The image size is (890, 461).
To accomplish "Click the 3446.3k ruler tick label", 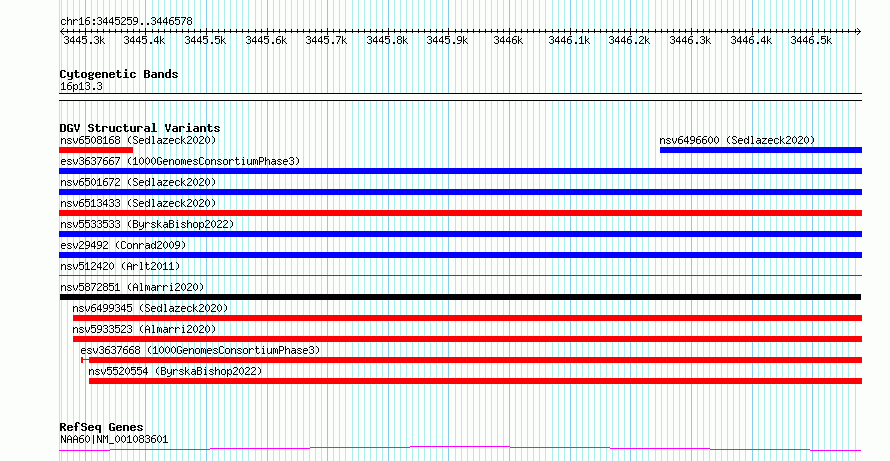I will 690,40.
